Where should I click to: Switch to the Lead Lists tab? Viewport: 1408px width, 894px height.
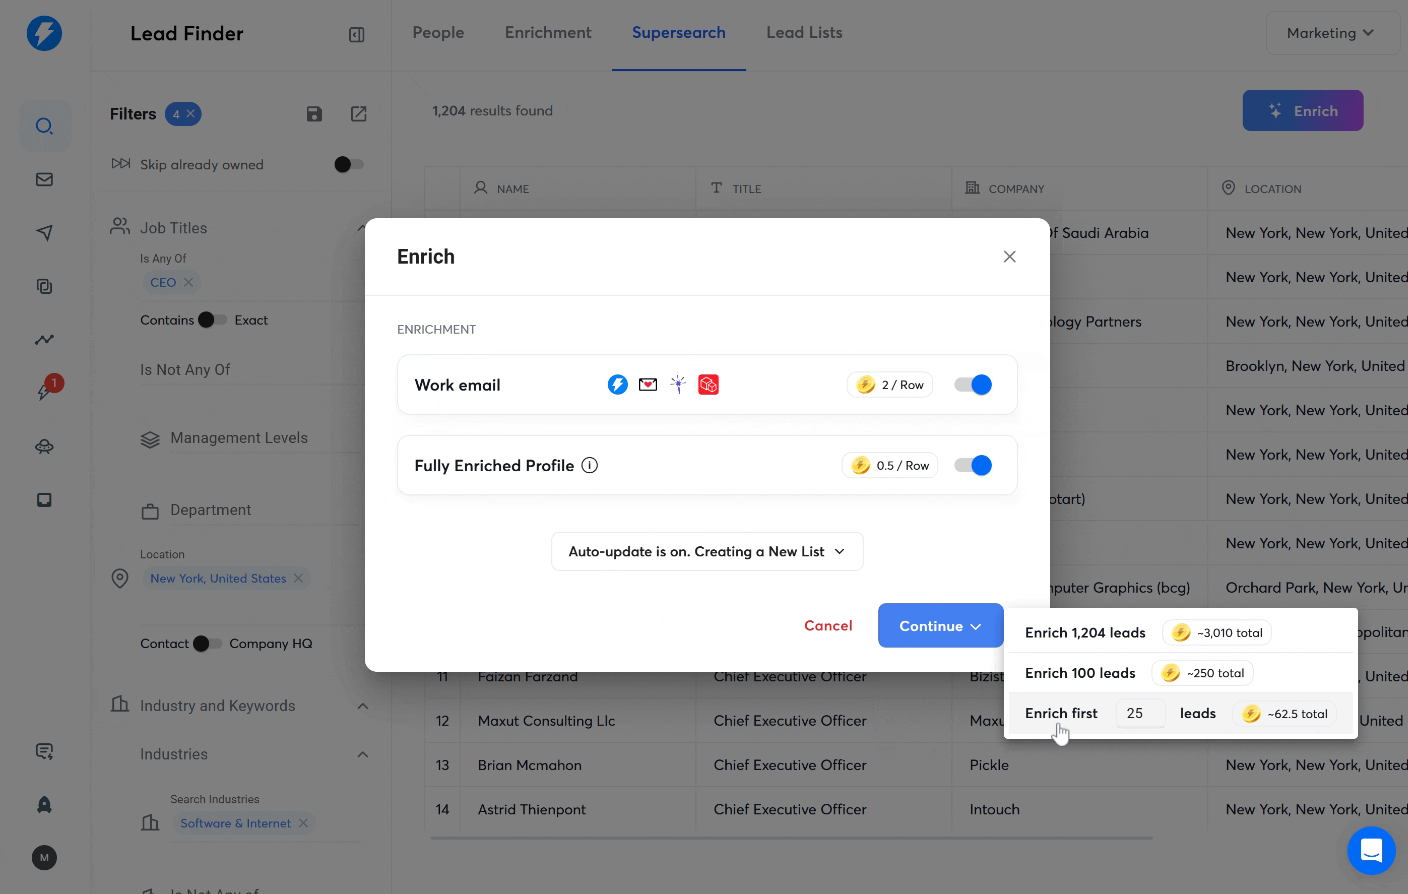click(804, 32)
